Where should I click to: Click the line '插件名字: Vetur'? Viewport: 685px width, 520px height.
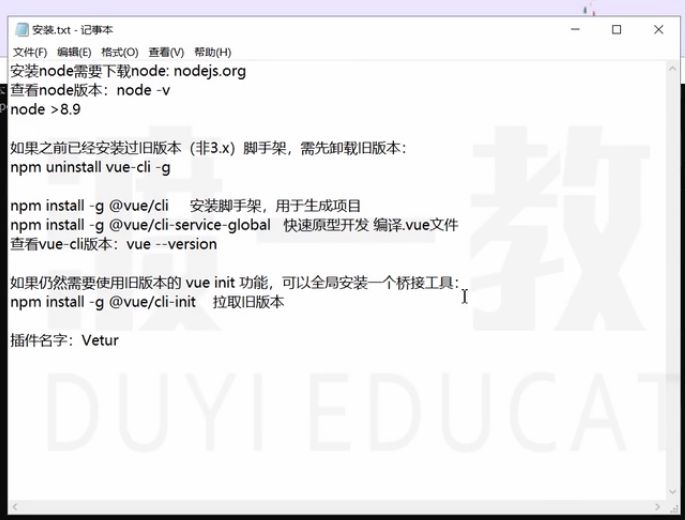pos(65,340)
